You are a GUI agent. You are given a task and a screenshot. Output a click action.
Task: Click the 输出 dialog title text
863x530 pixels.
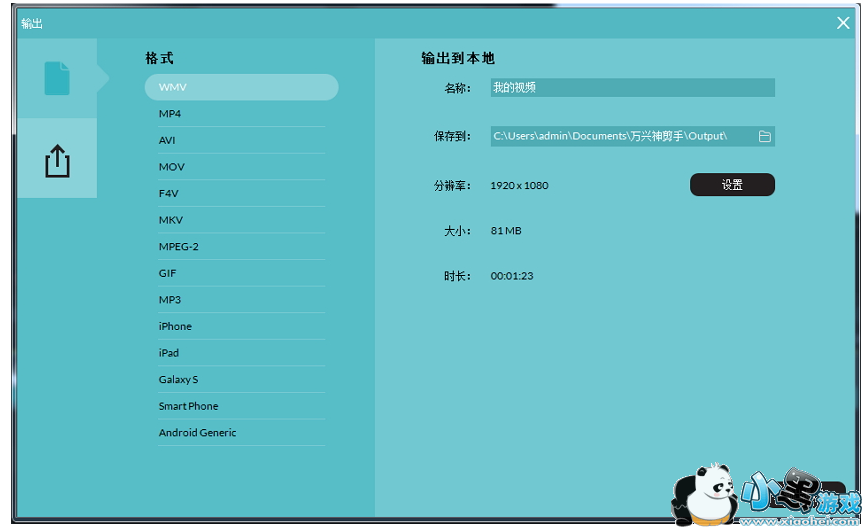click(31, 23)
